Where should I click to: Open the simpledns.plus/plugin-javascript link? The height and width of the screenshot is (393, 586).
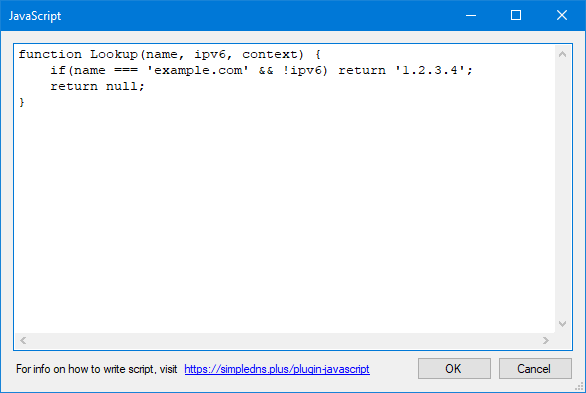click(x=277, y=369)
